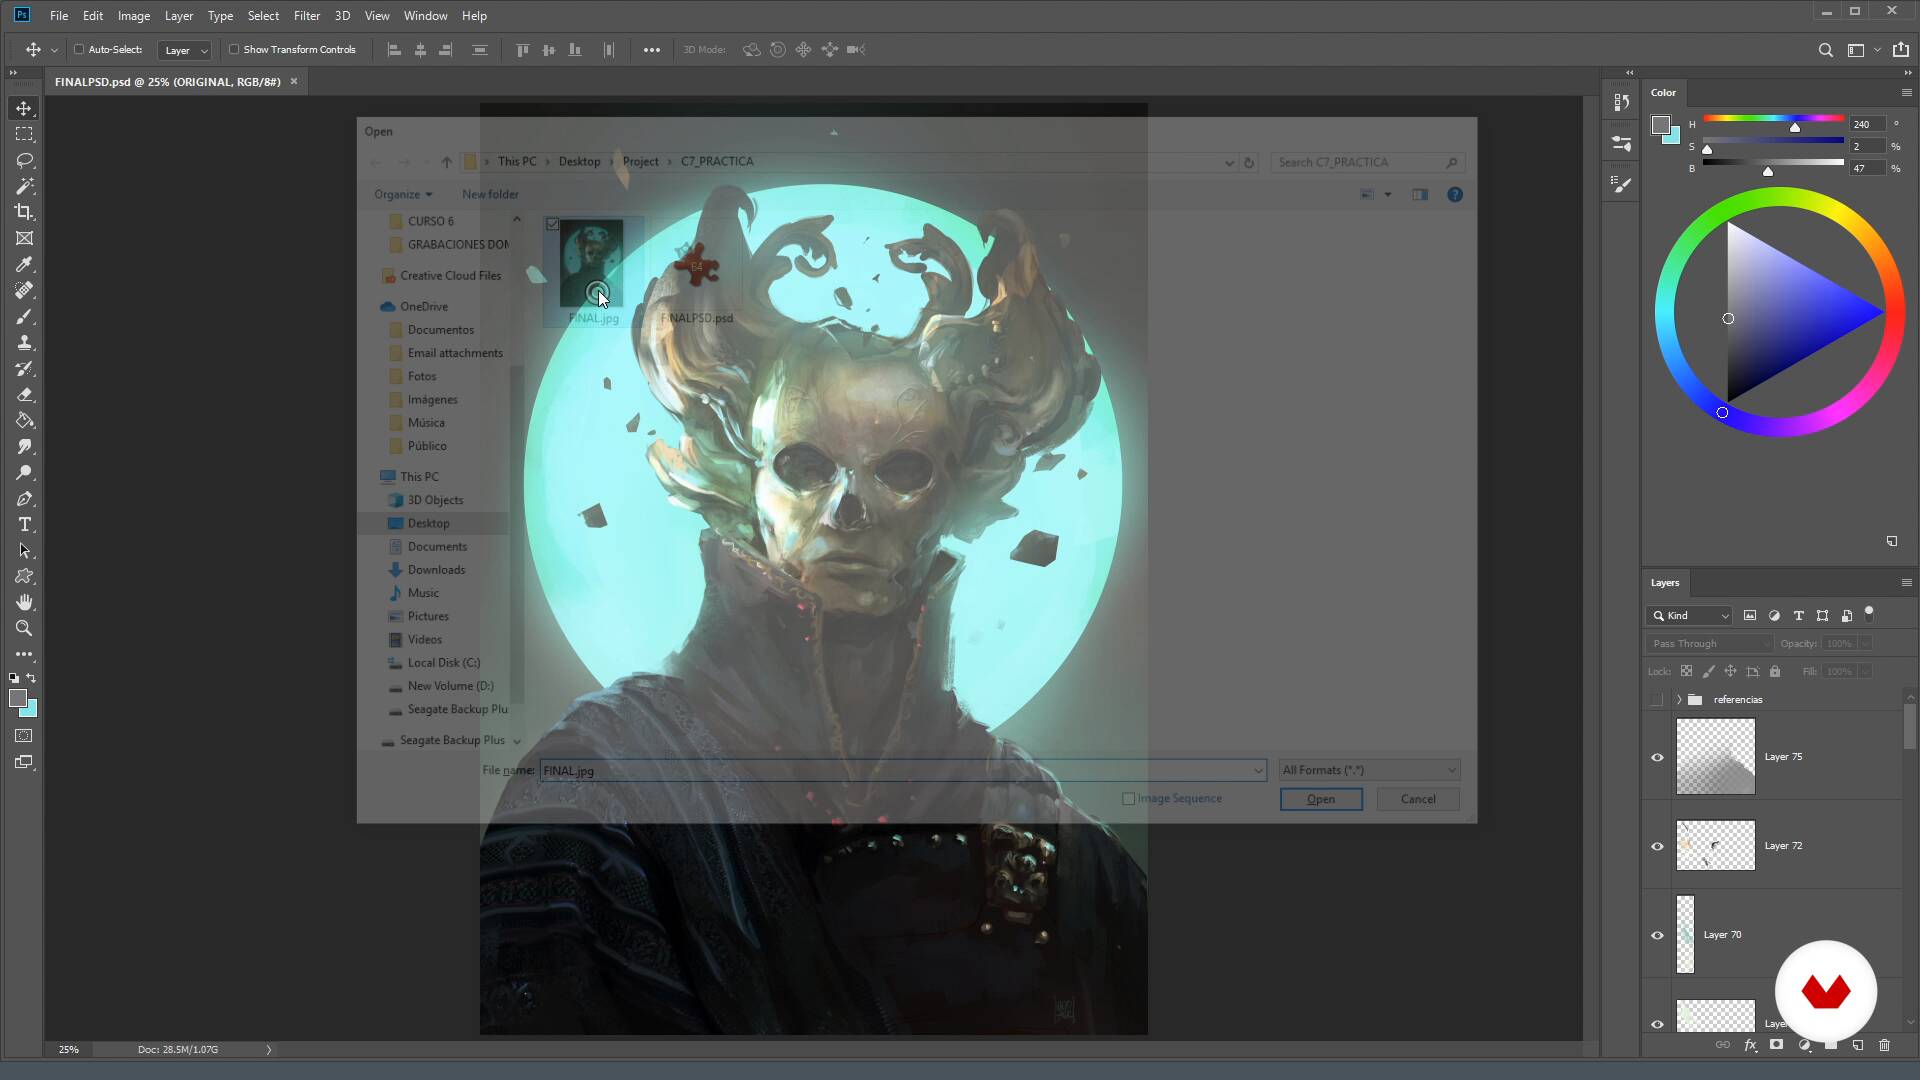Open the Filter menu

(x=307, y=16)
